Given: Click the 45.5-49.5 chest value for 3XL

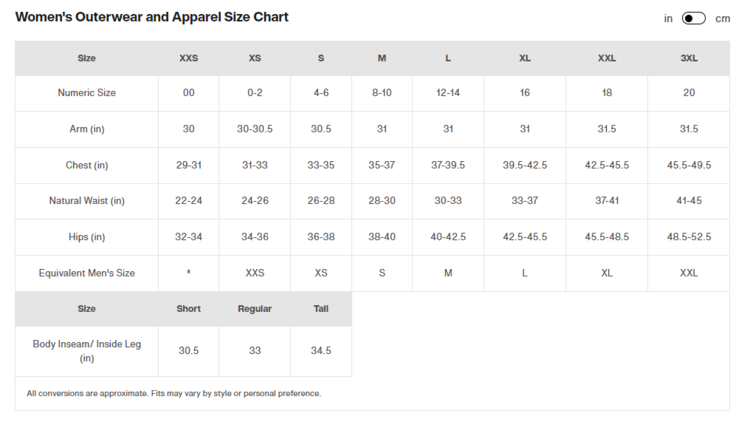Looking at the screenshot, I should 688,165.
